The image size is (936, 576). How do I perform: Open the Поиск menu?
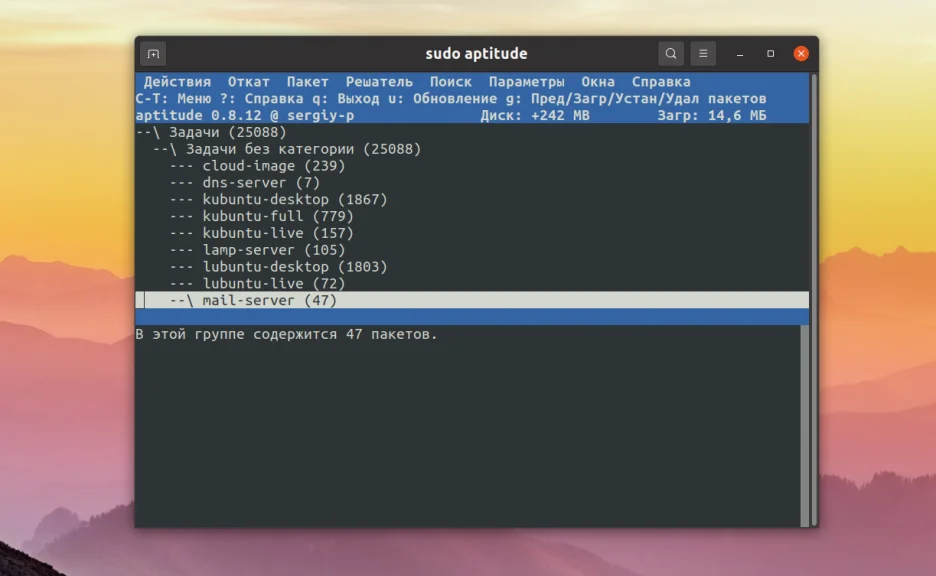pyautogui.click(x=453, y=81)
